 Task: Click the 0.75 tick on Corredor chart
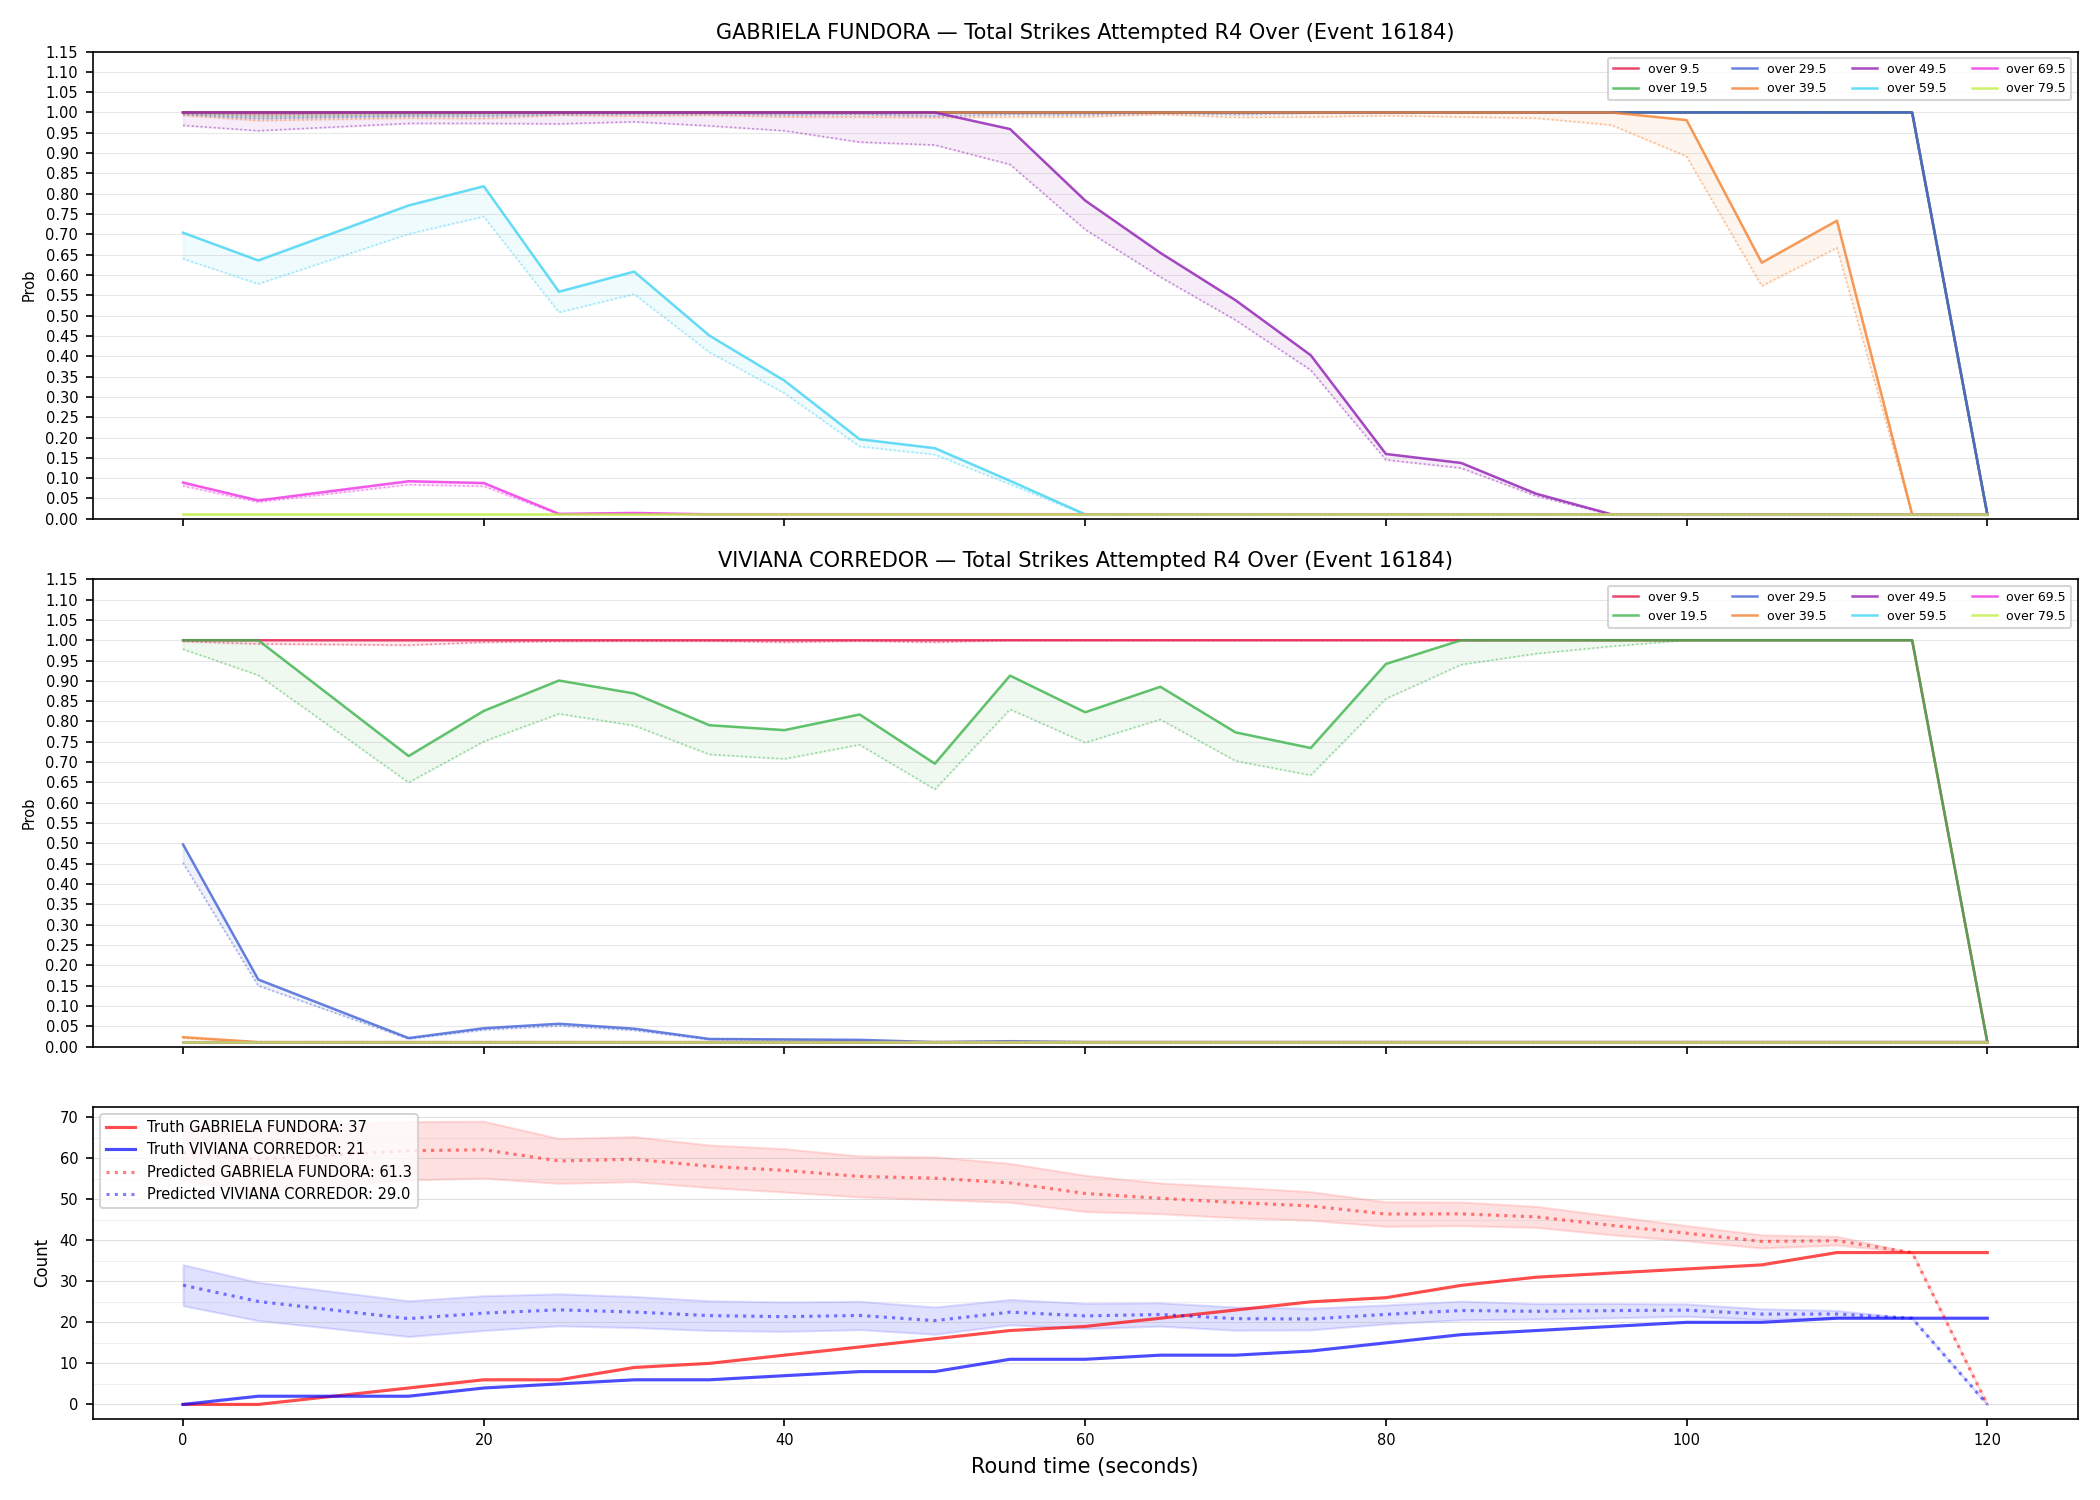(x=62, y=742)
